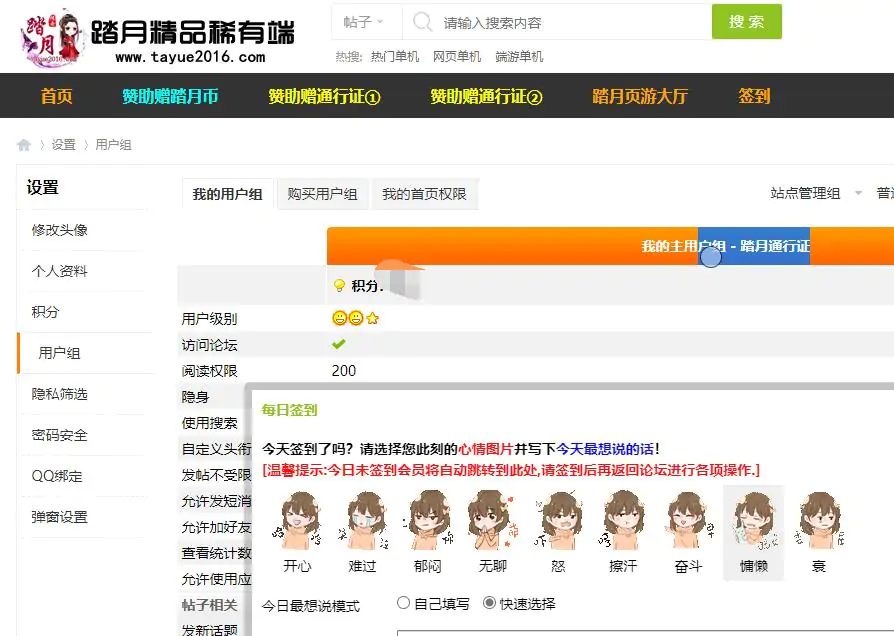Image resolution: width=894 pixels, height=636 pixels.
Task: Click the user level smiley star icons
Action: point(356,318)
